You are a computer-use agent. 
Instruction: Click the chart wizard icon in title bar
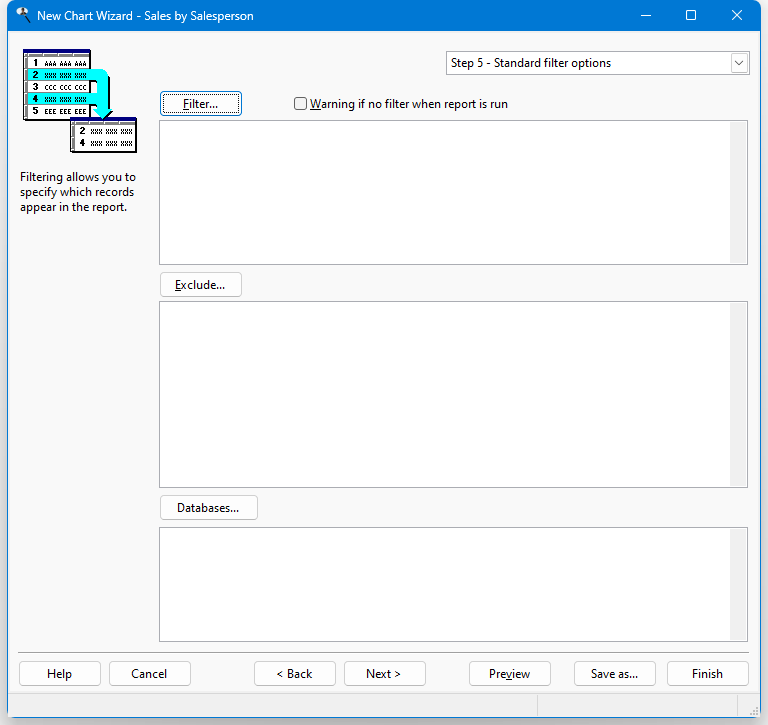(22, 15)
